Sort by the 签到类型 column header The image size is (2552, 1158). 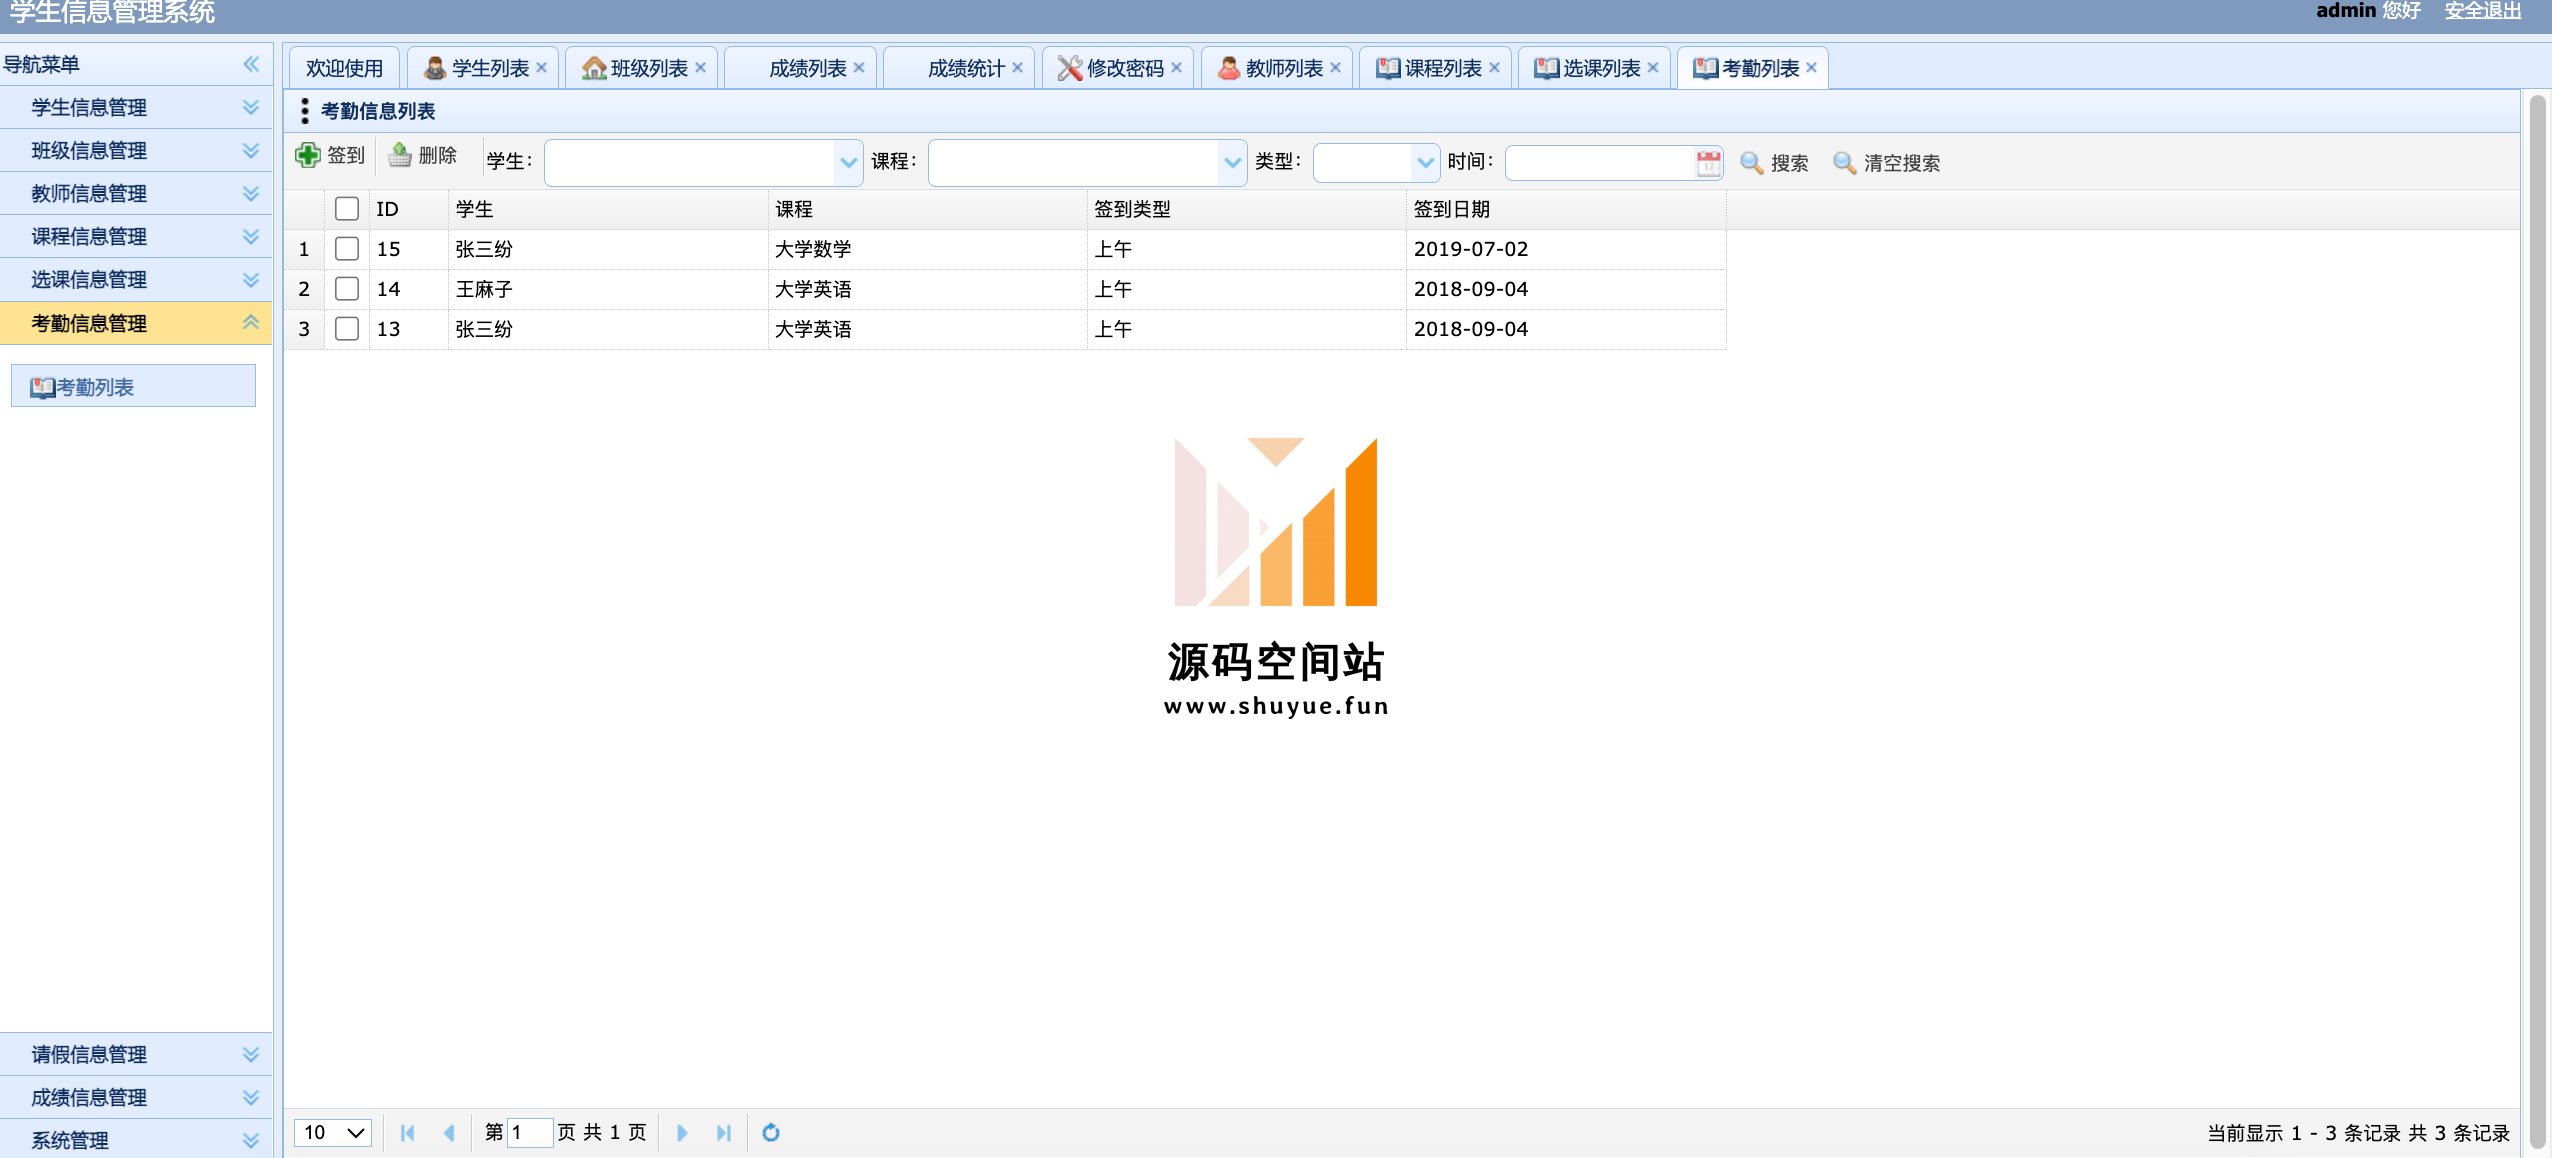click(1247, 209)
